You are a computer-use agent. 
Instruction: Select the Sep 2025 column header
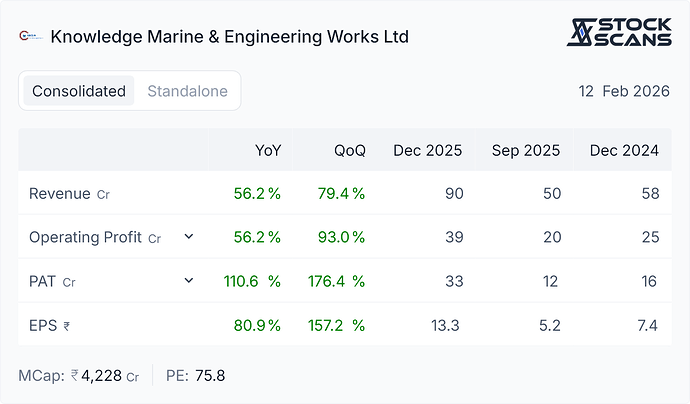526,151
